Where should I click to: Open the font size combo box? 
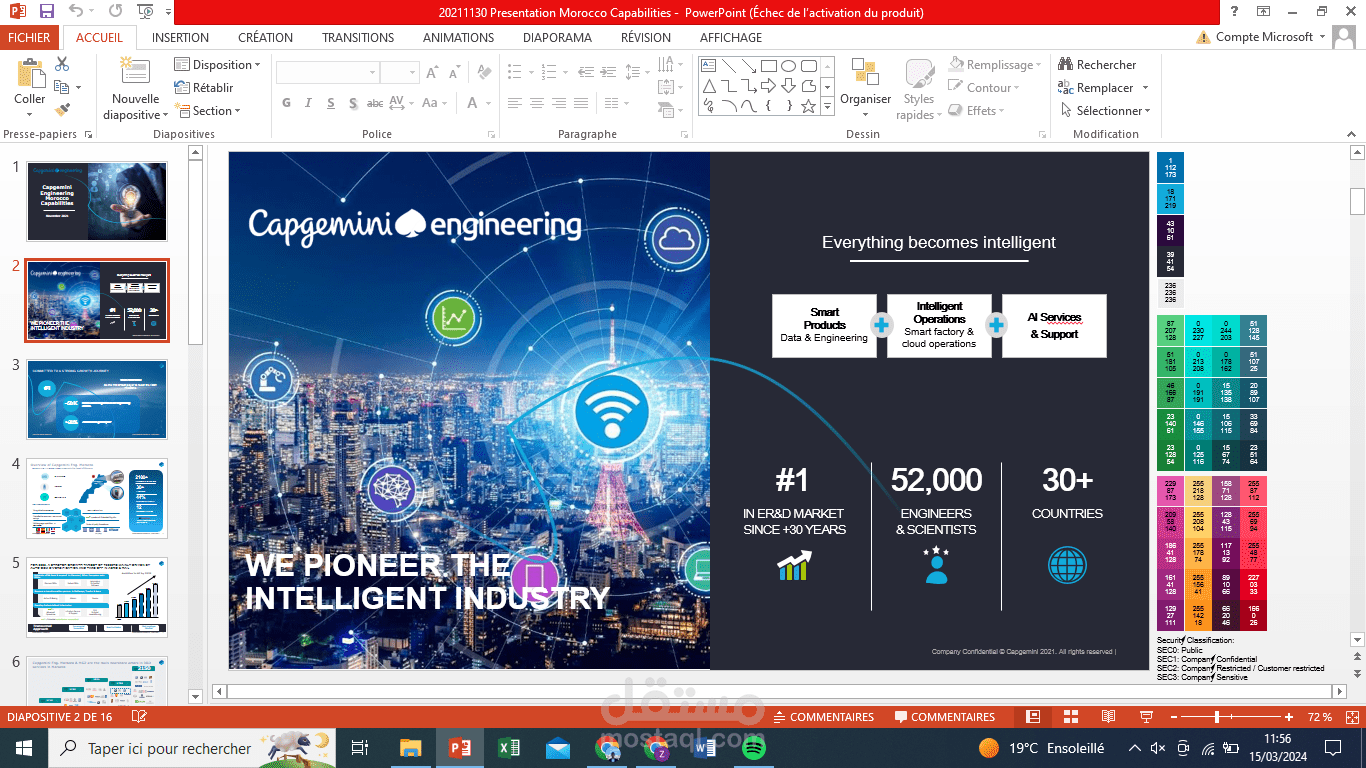click(399, 72)
